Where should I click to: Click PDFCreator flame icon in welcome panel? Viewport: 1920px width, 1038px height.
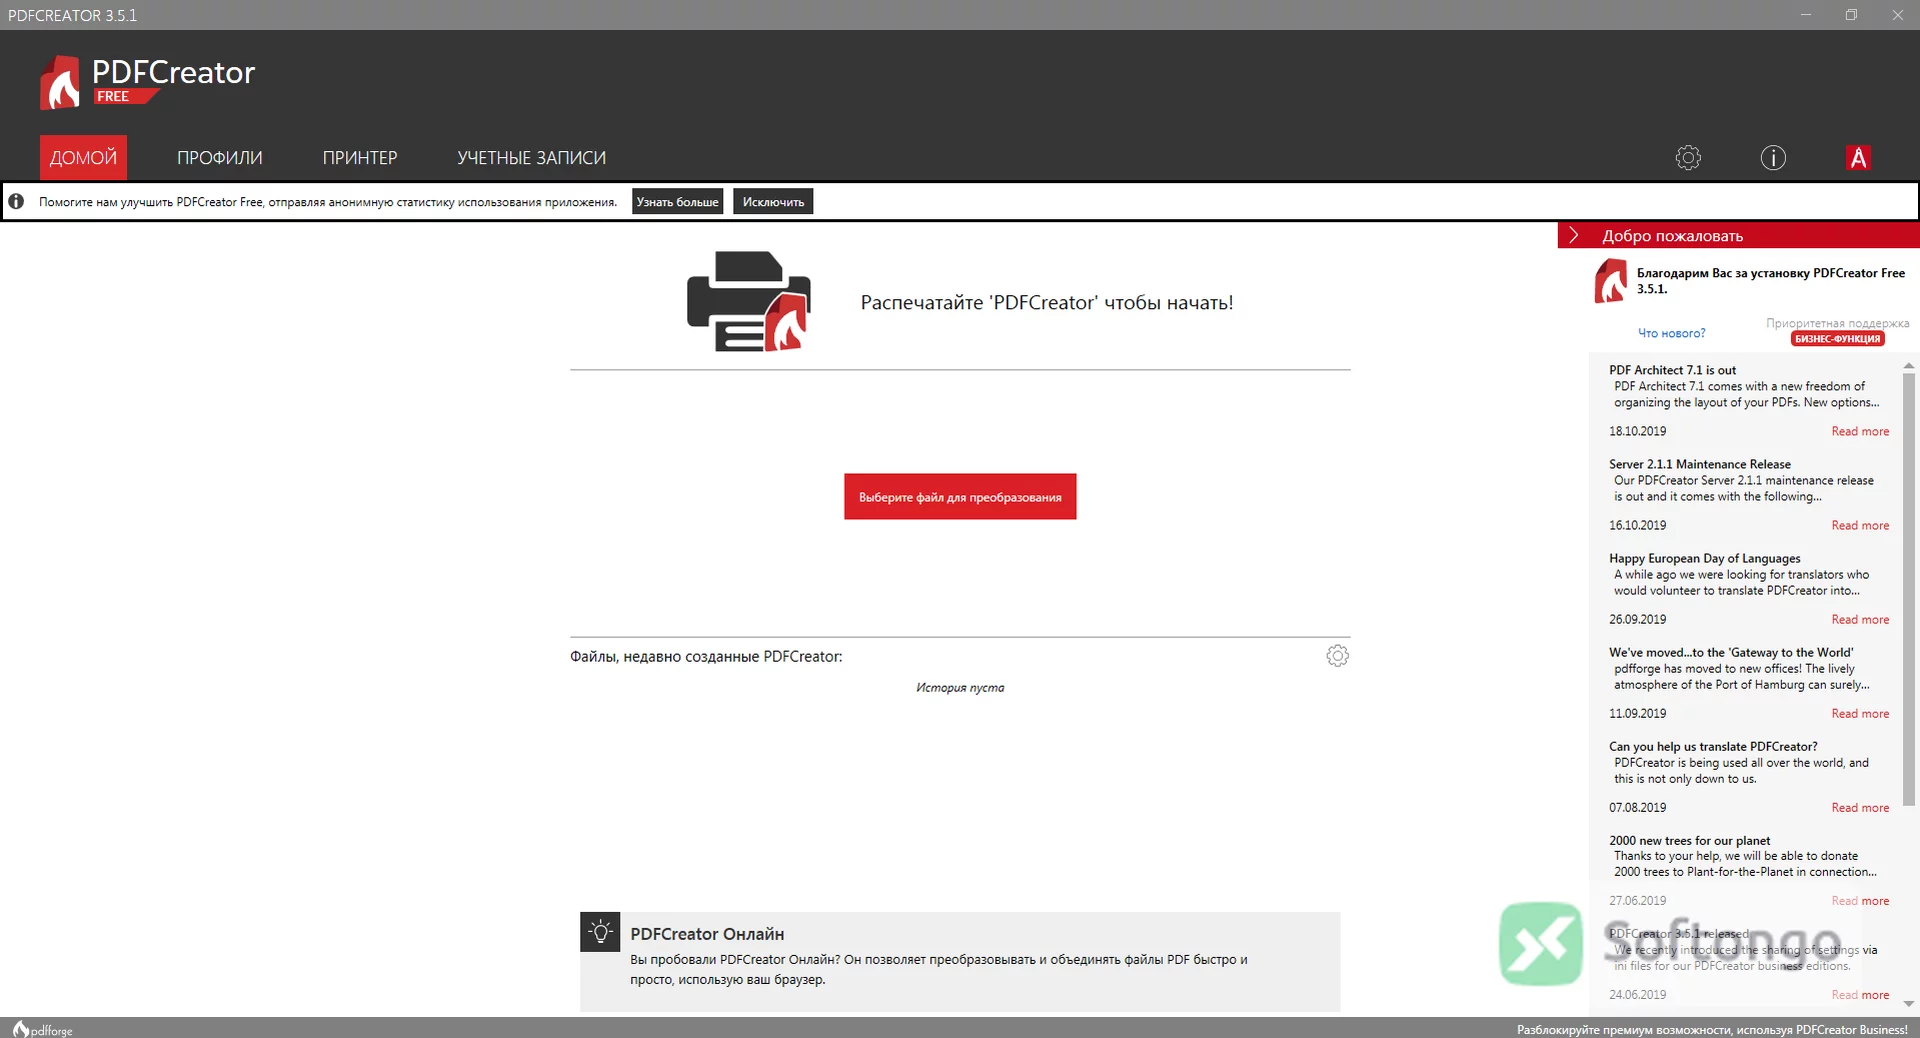(1610, 281)
